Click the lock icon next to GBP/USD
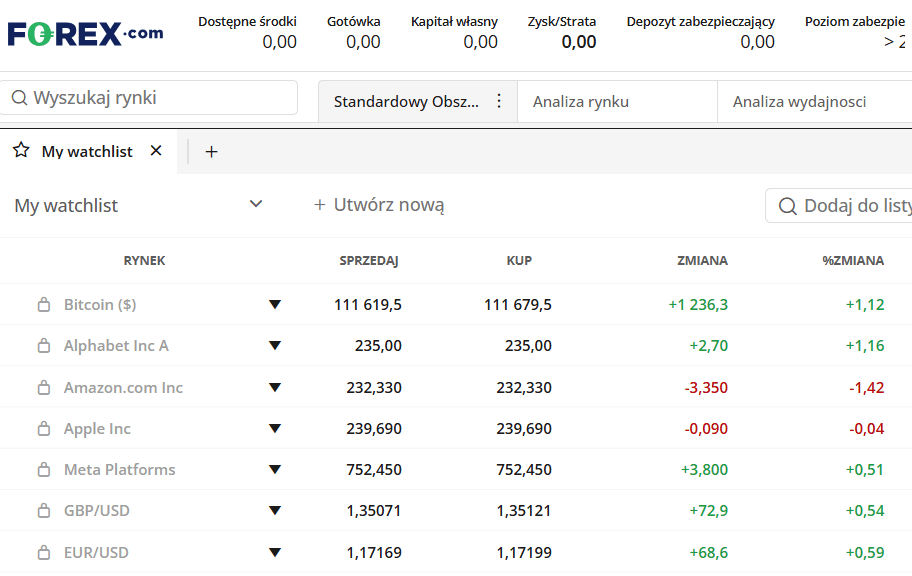Screen dimensions: 912x576 coord(44,511)
